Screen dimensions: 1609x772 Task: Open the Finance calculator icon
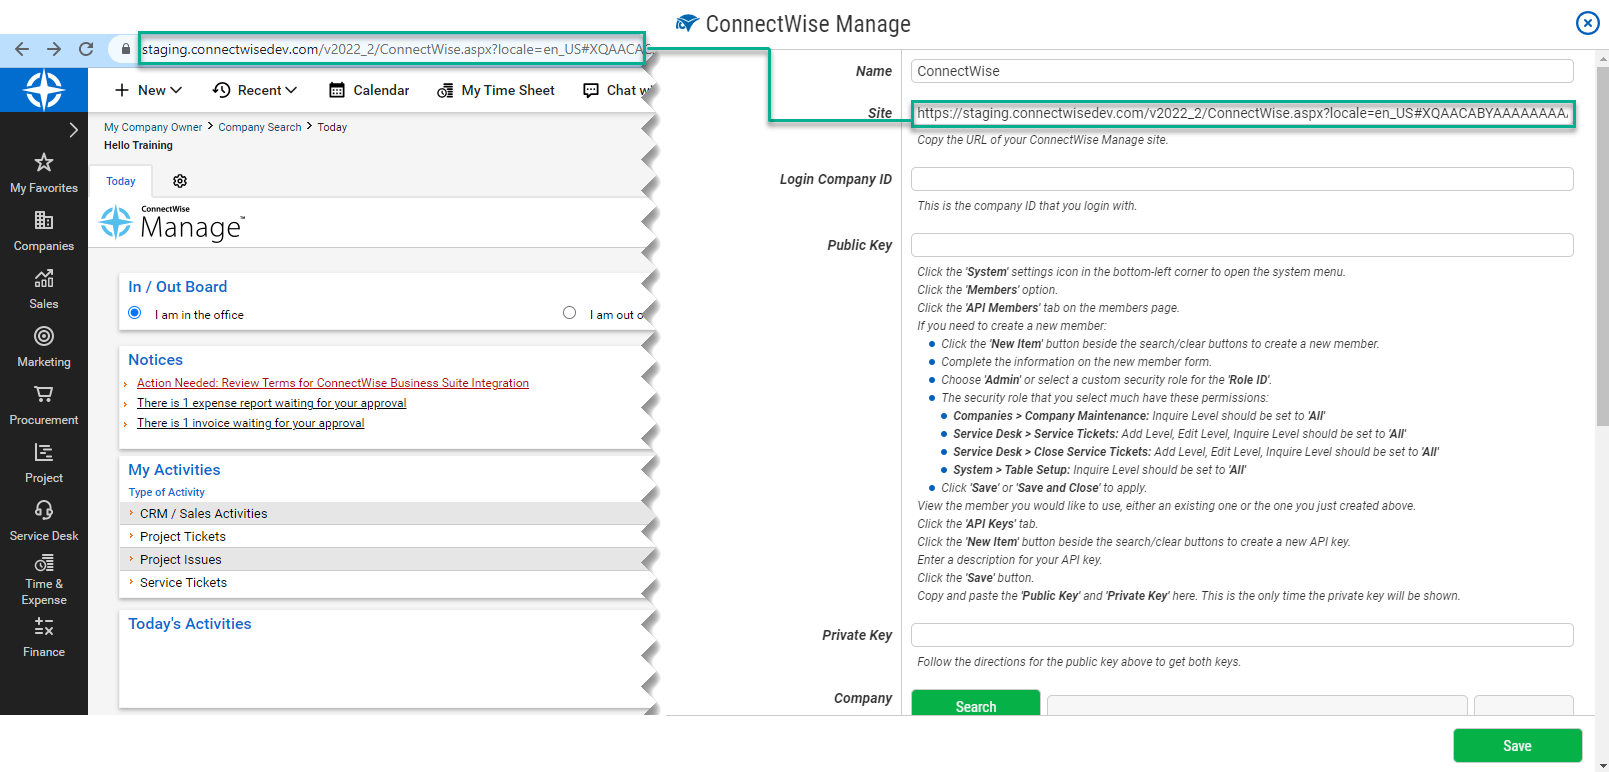[44, 627]
